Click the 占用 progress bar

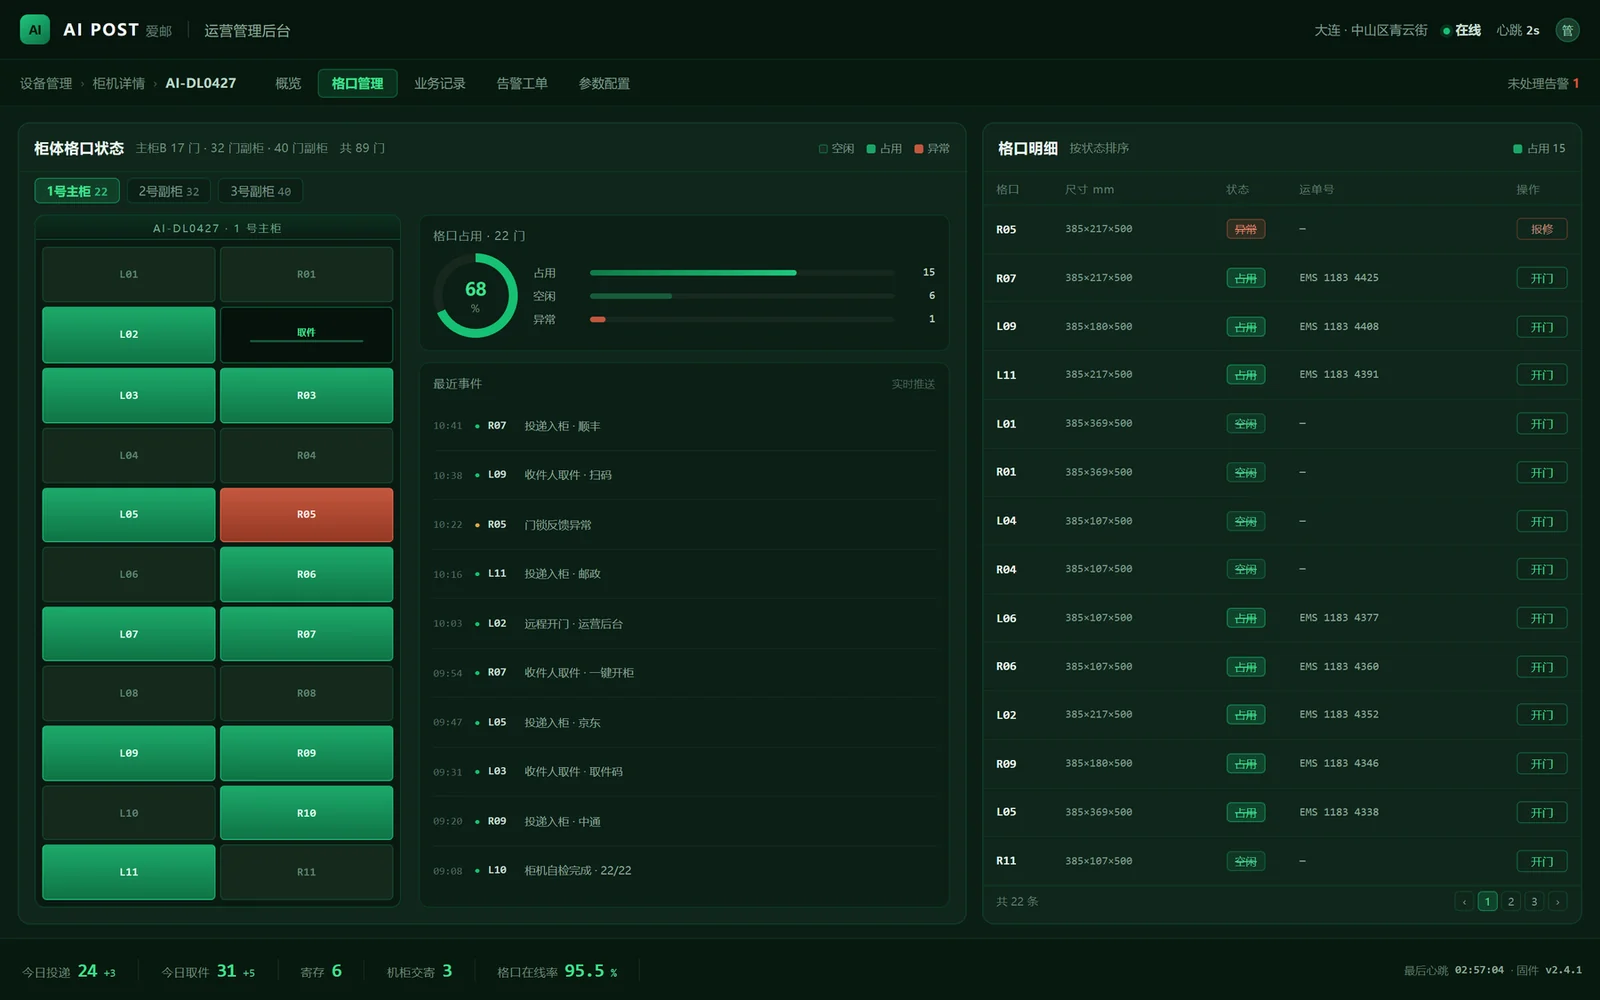(742, 272)
